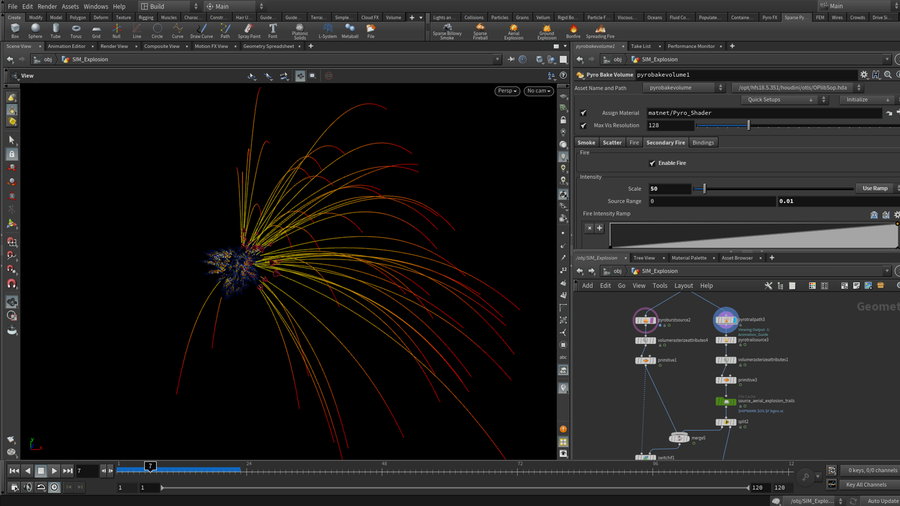The height and width of the screenshot is (506, 900).
Task: Click the merge5 node
Action: (679, 438)
